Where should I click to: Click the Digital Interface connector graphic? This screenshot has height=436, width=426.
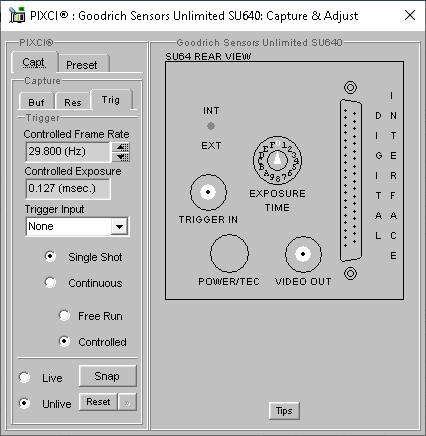coord(351,180)
